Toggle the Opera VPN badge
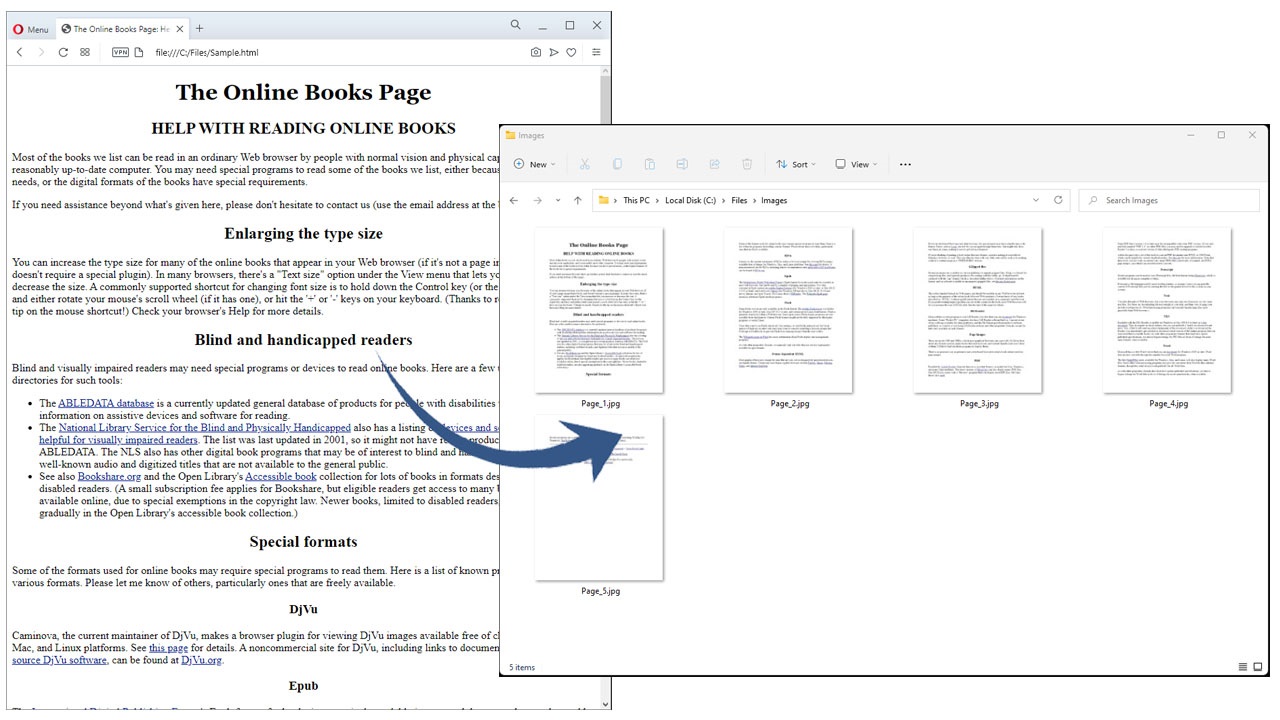Image resolution: width=1280 pixels, height=720 pixels. point(121,52)
